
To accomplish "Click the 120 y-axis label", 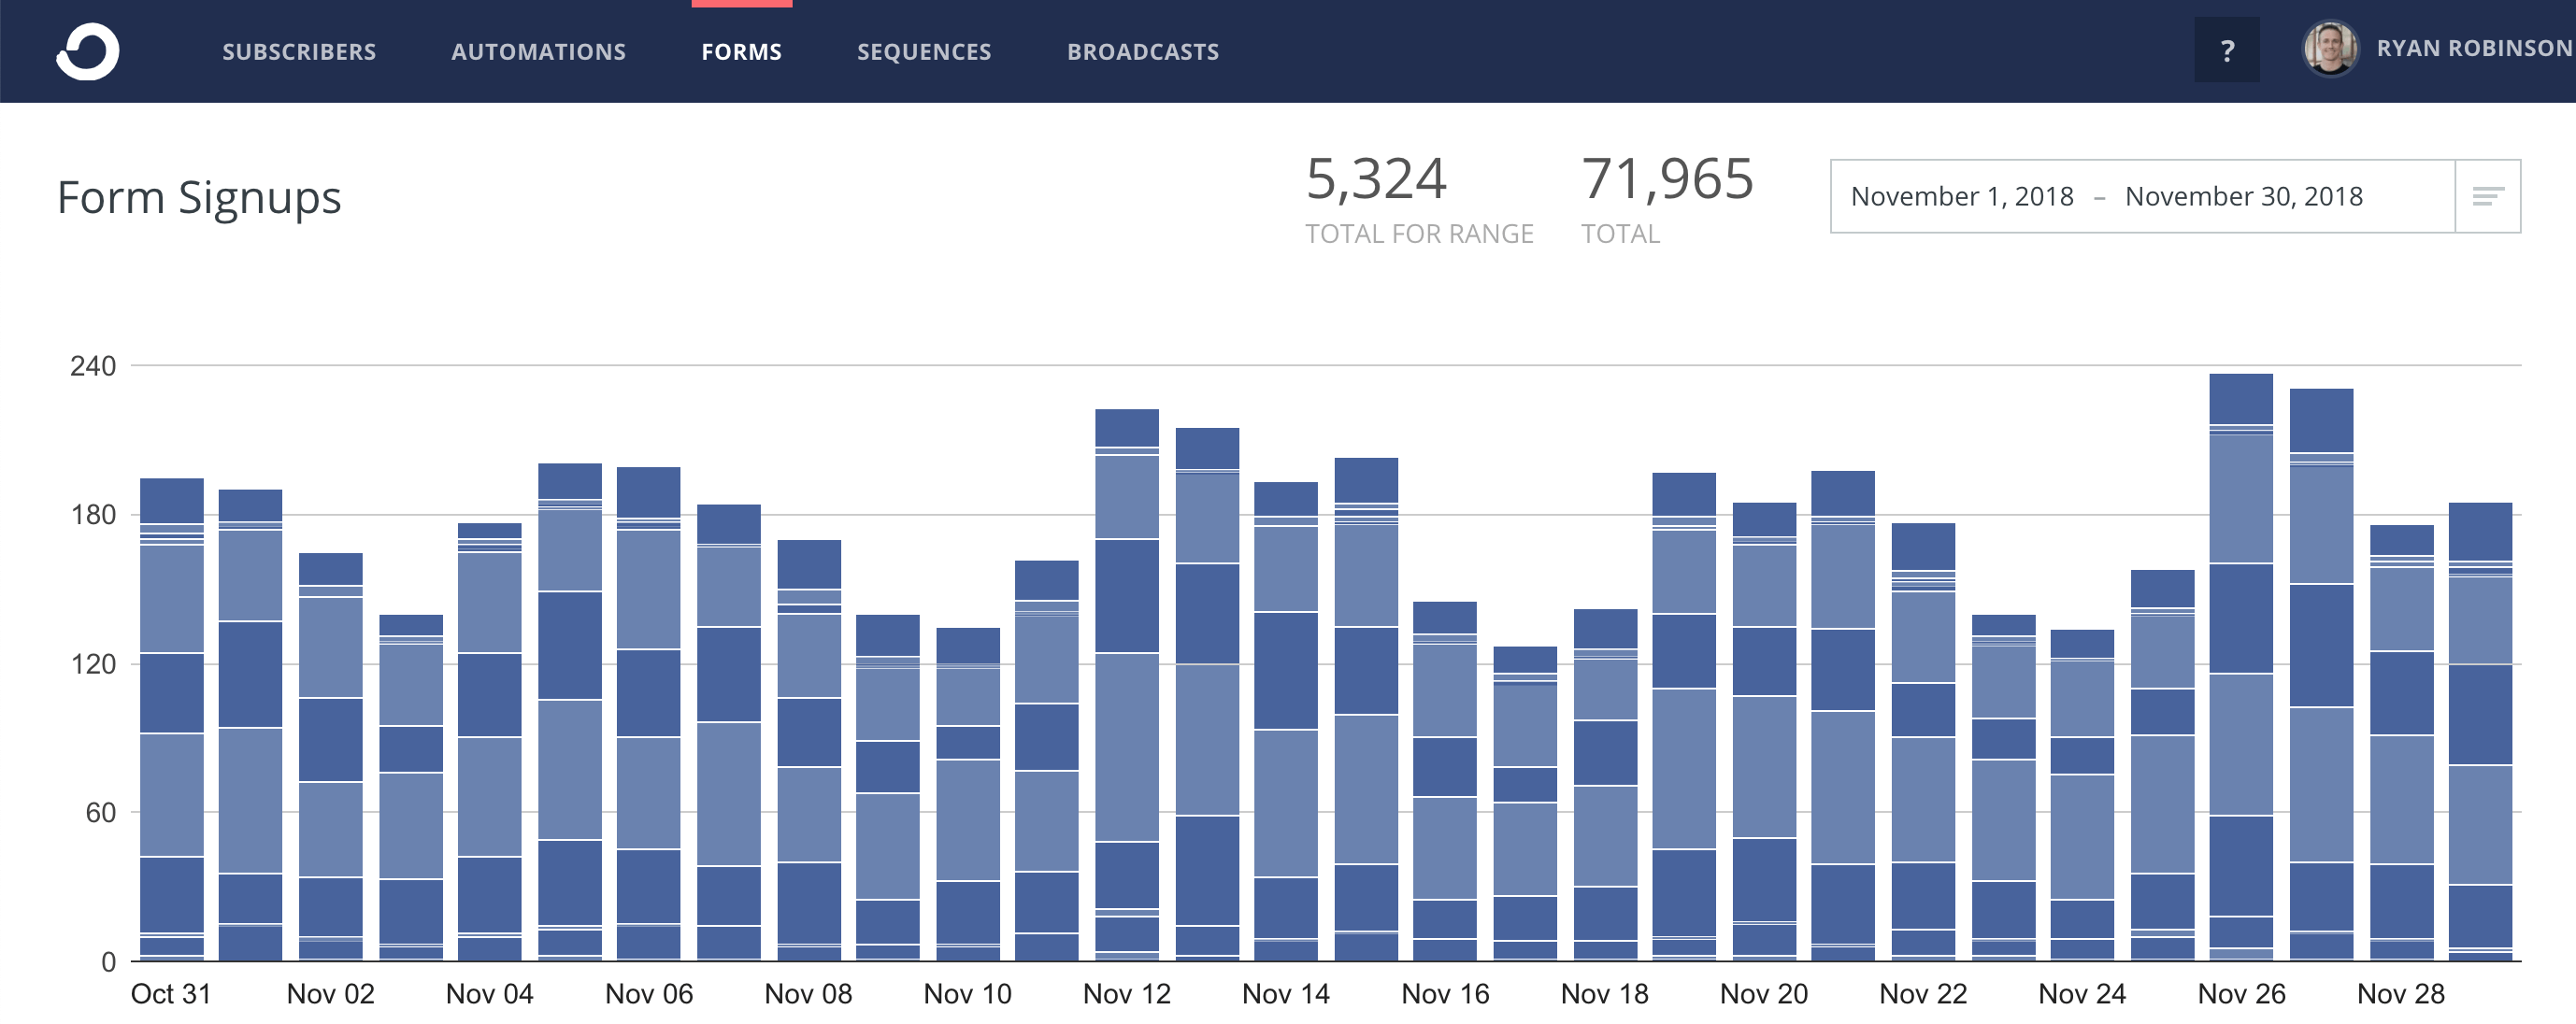I will 92,664.
